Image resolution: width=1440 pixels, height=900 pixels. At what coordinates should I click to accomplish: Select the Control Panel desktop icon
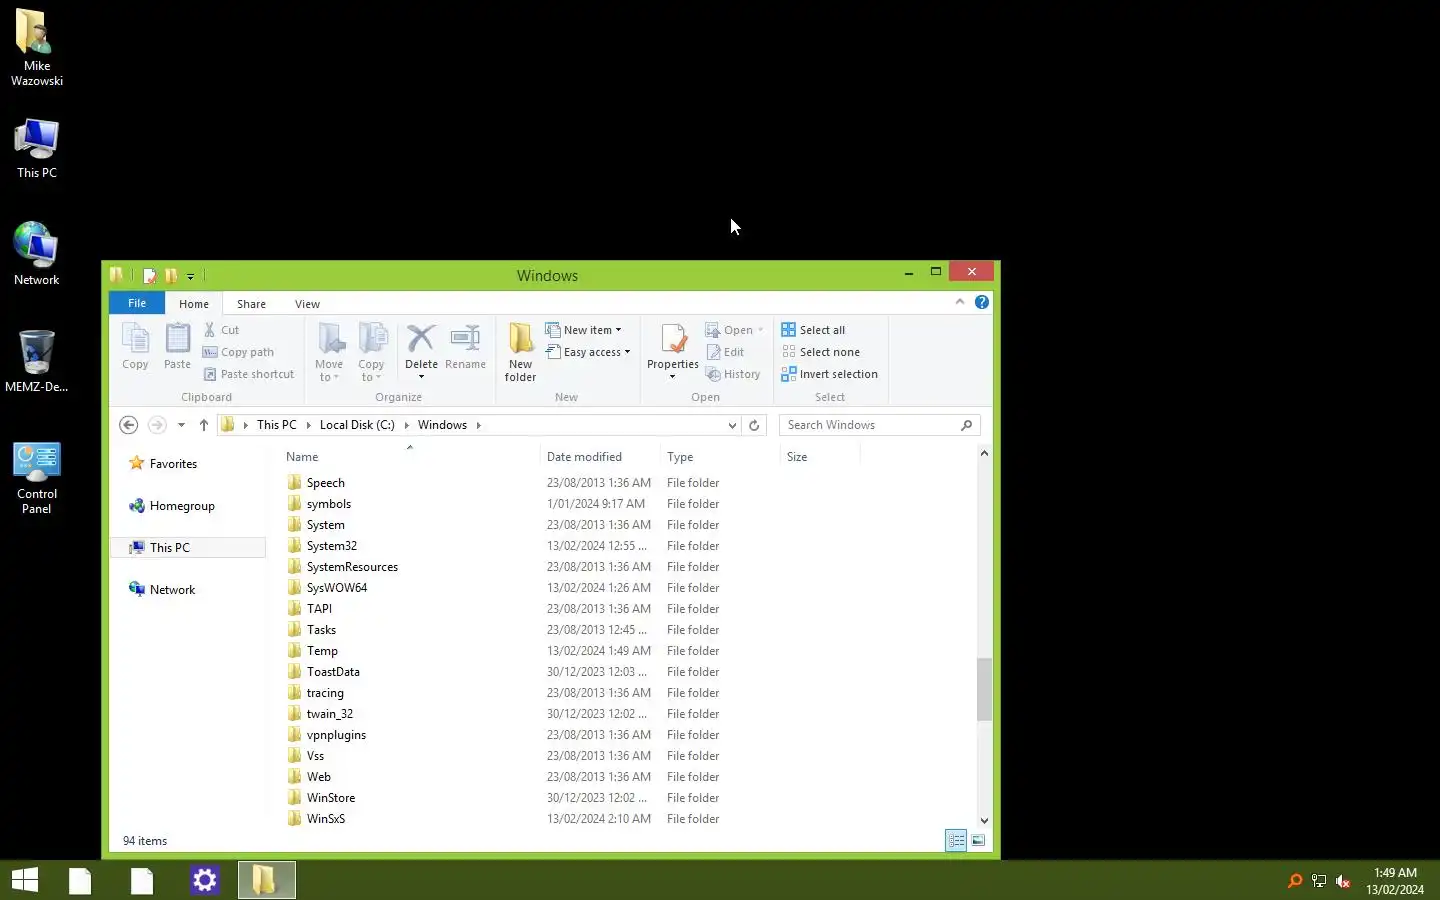click(36, 478)
